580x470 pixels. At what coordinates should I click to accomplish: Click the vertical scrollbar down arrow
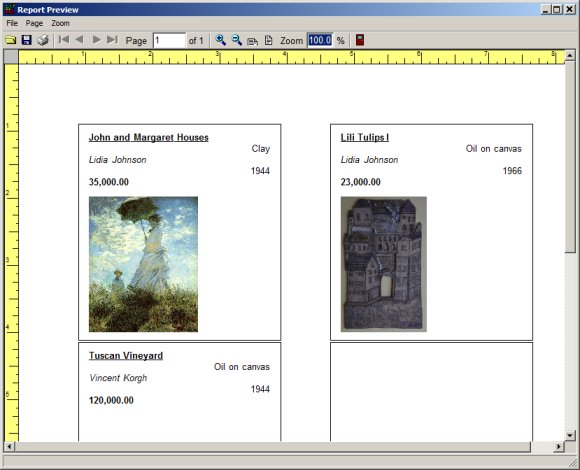pos(570,435)
